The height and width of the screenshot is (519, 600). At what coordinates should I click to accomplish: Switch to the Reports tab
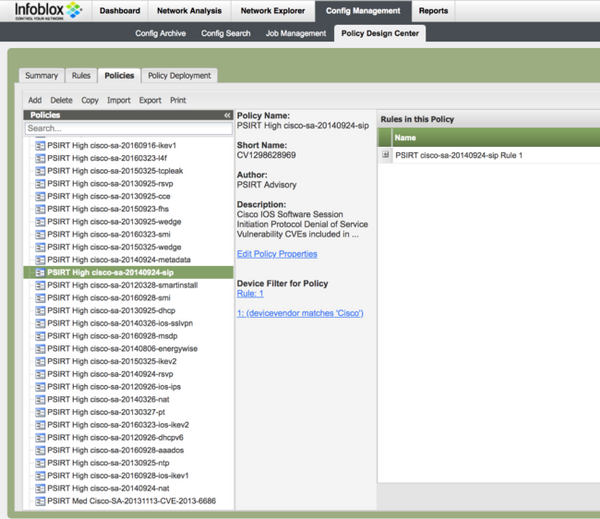[433, 11]
